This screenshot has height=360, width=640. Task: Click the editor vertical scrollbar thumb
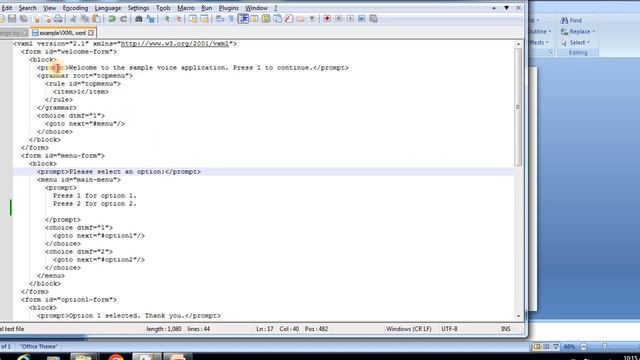pos(518,107)
